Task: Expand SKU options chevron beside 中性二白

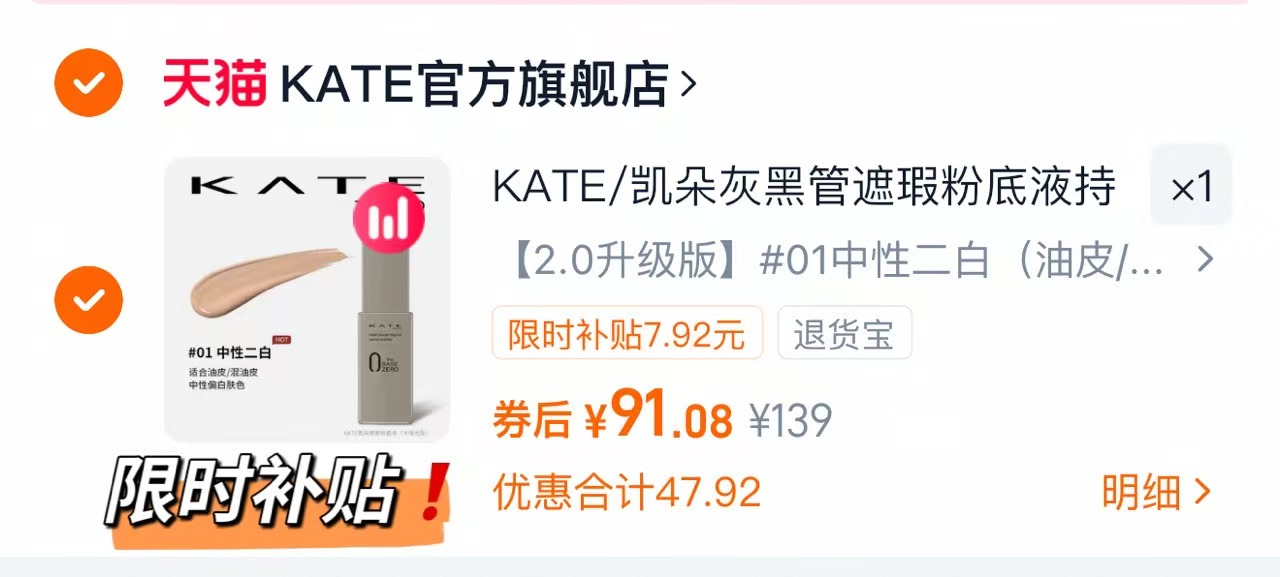Action: [x=1205, y=260]
